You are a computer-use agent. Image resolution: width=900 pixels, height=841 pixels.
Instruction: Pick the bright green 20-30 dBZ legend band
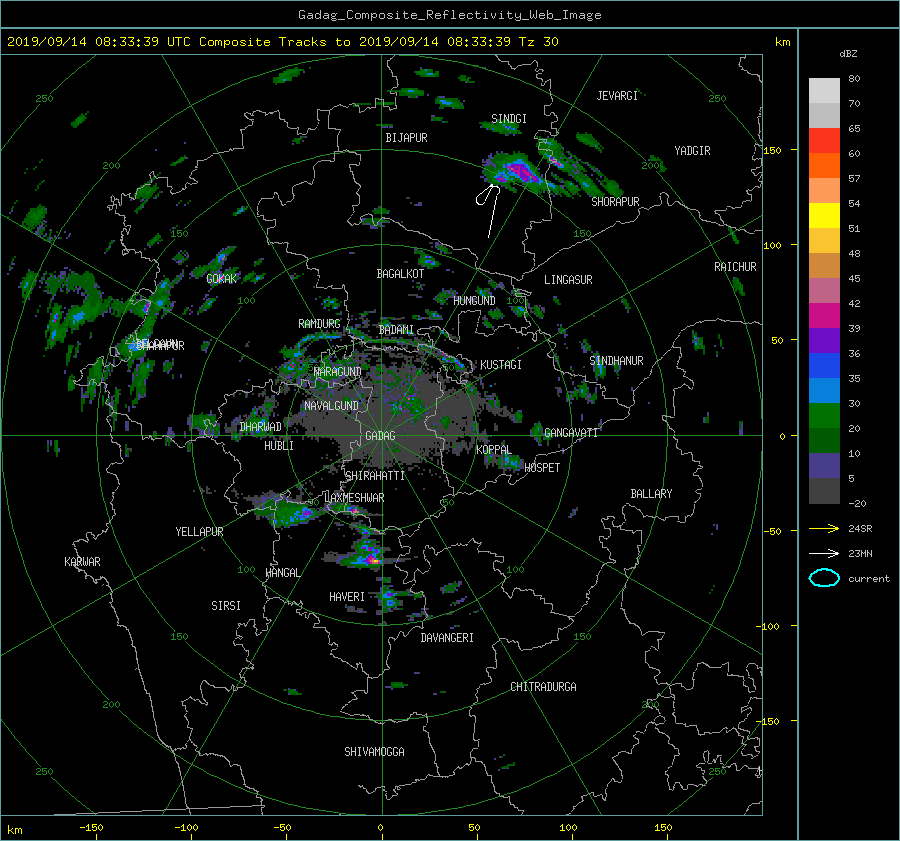824,416
